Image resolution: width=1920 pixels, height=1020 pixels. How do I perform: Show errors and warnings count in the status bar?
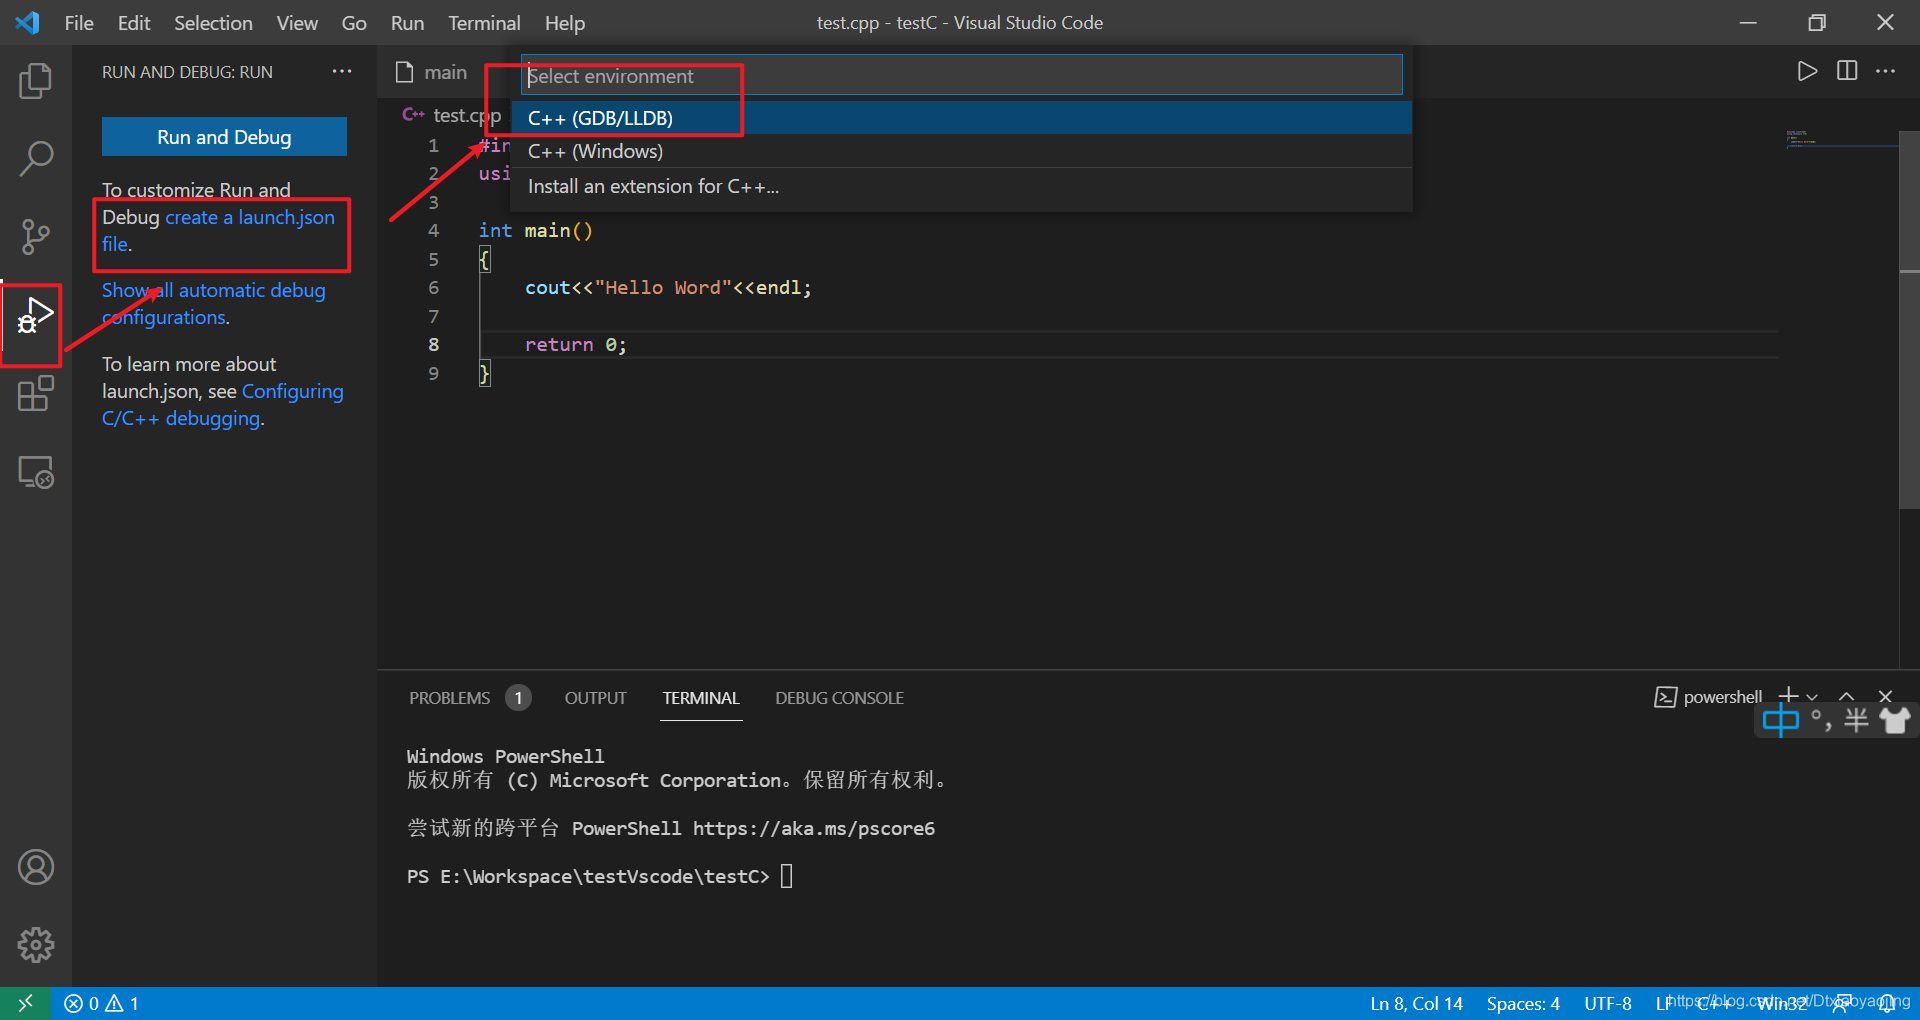coord(102,1003)
